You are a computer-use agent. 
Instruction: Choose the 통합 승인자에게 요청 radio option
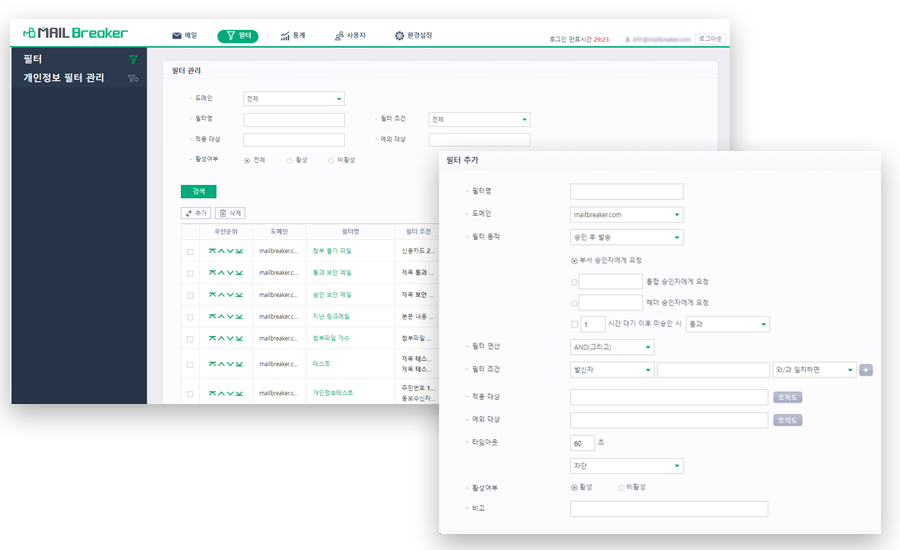[574, 282]
